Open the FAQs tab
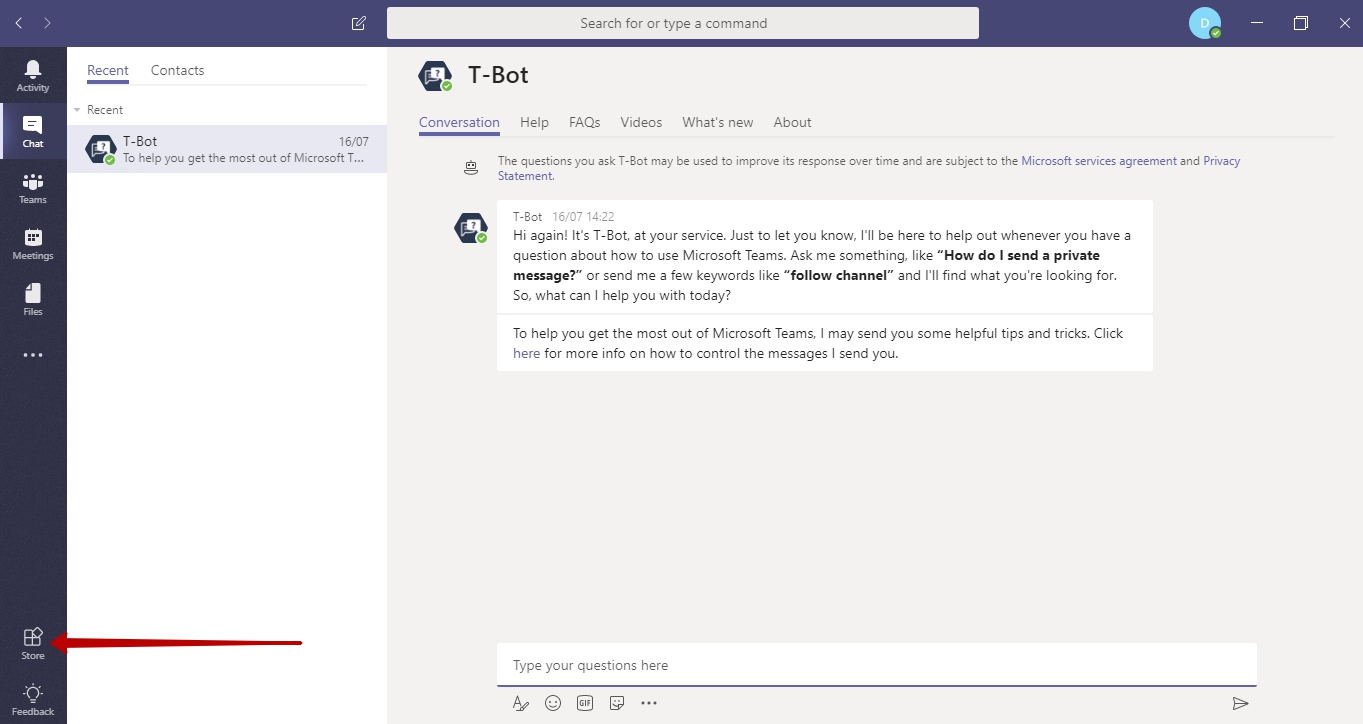The width and height of the screenshot is (1363, 724). point(585,122)
